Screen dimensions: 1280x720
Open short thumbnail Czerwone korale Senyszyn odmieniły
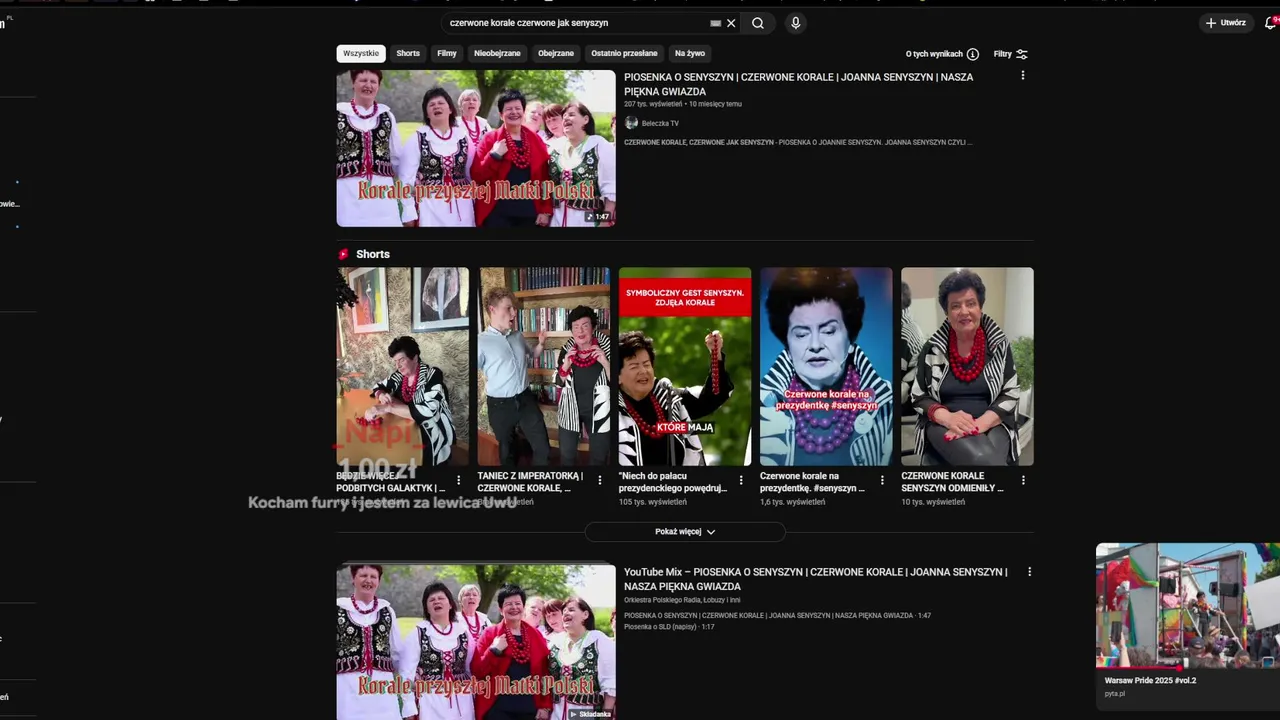coord(967,366)
